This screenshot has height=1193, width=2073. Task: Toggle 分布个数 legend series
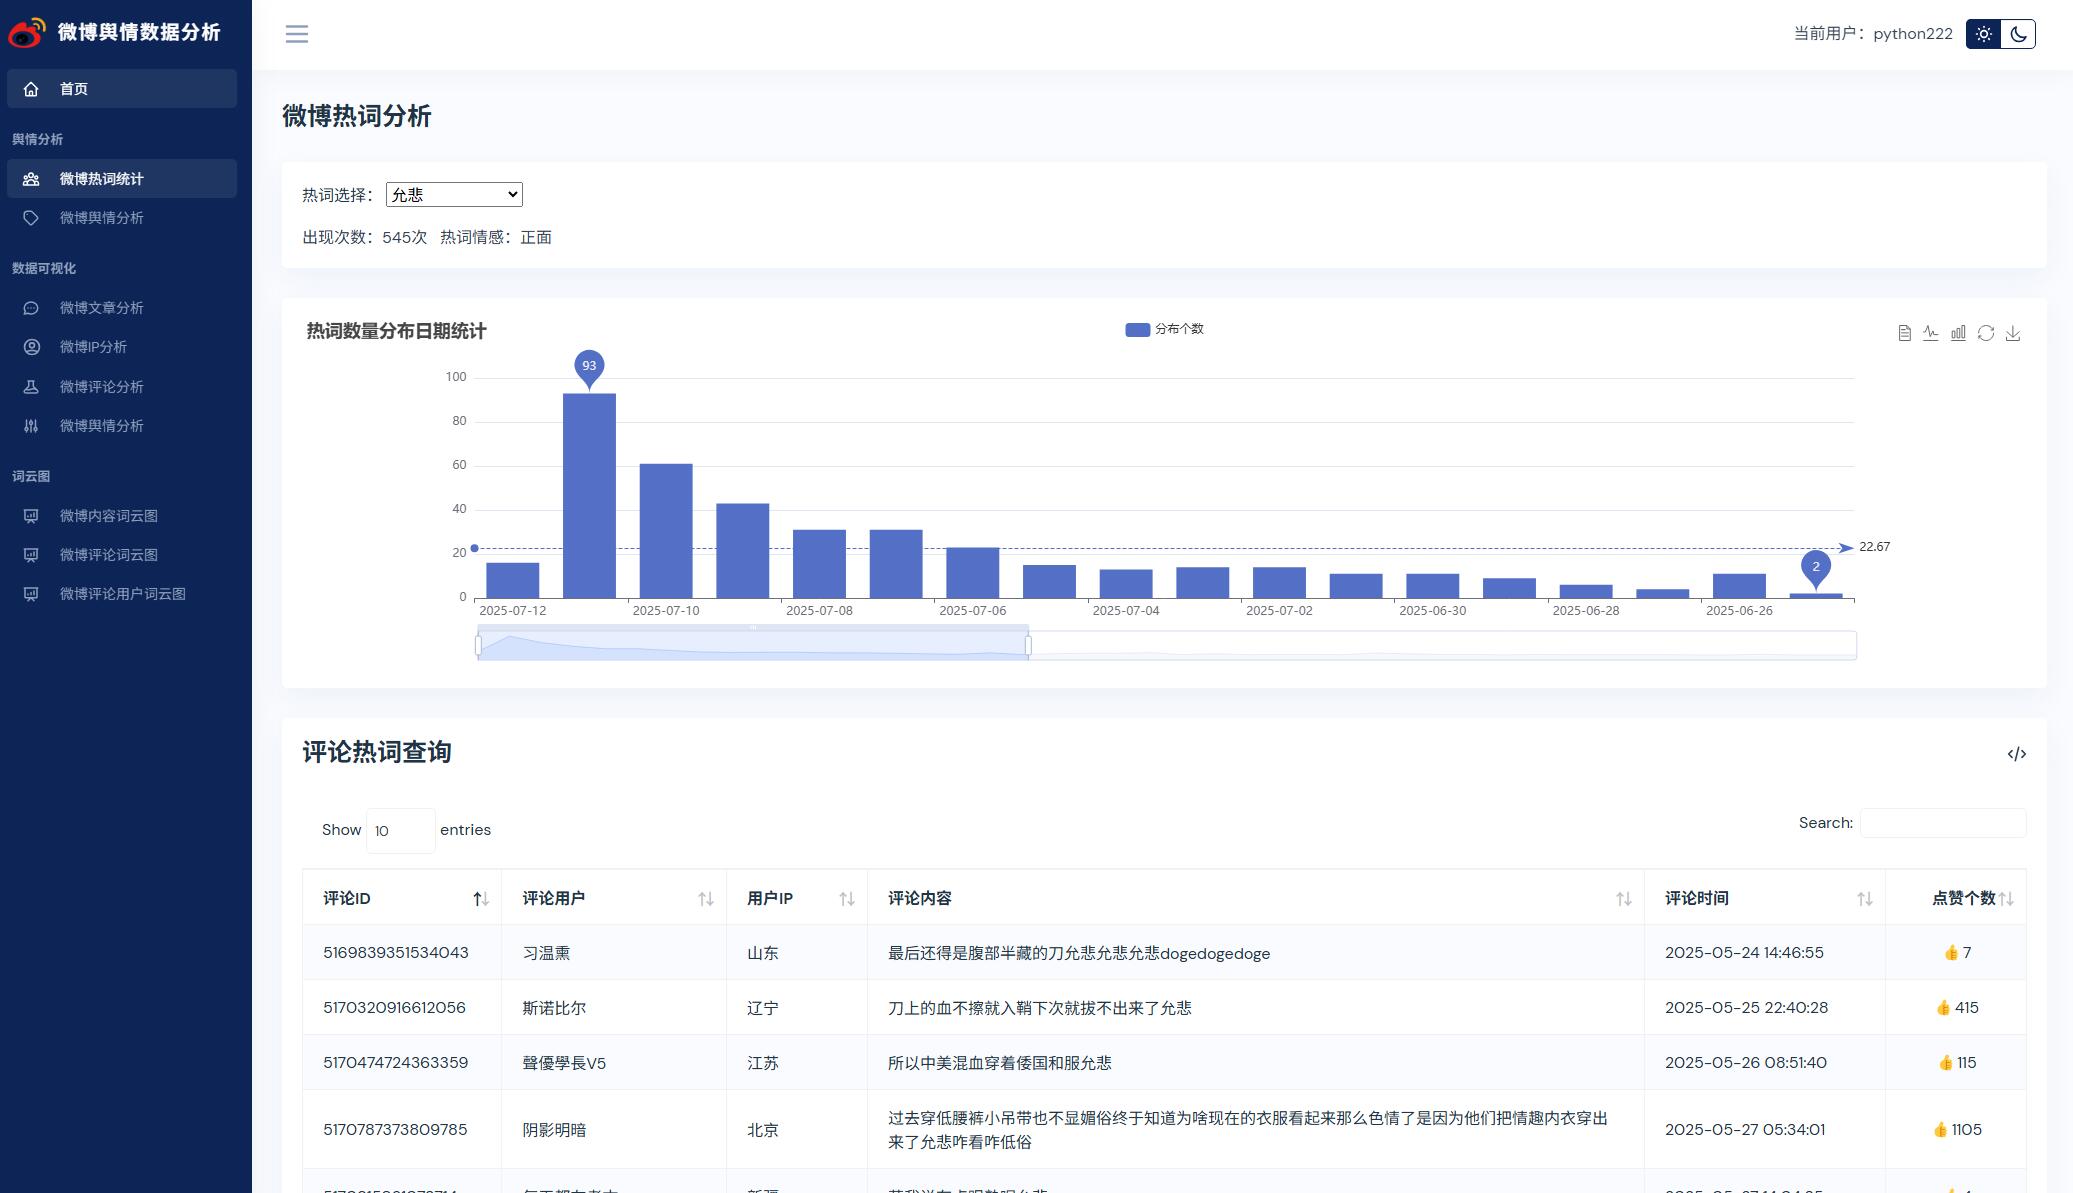point(1164,329)
